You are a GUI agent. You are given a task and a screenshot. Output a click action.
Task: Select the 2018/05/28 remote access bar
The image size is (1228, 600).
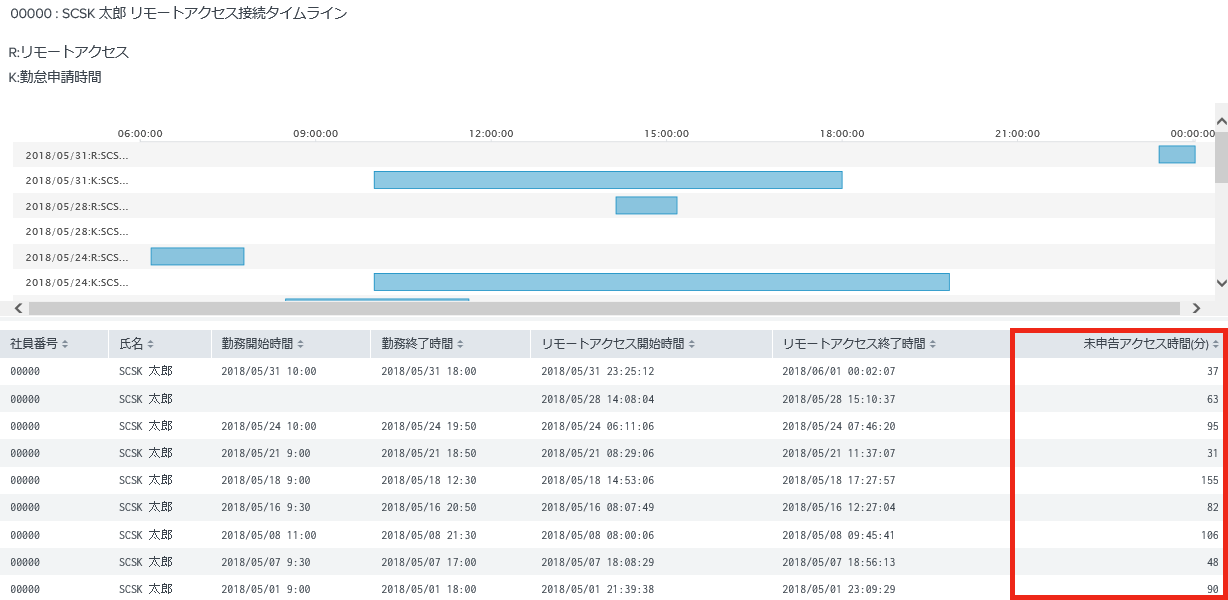646,205
